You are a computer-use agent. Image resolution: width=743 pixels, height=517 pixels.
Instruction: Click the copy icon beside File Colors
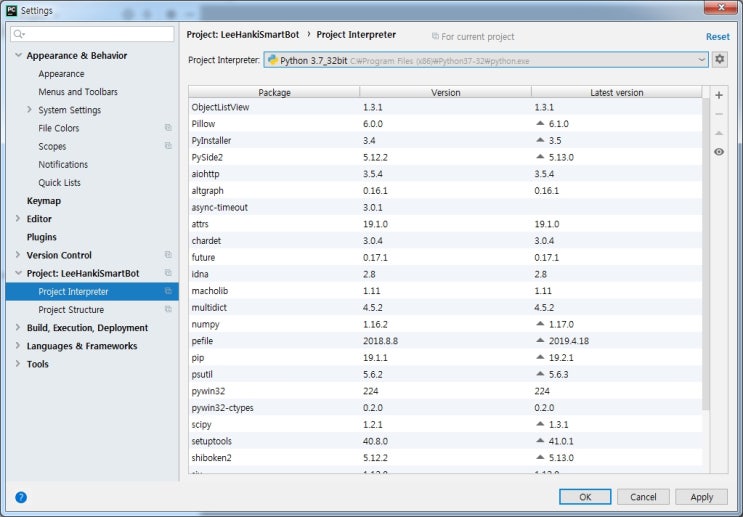(168, 127)
